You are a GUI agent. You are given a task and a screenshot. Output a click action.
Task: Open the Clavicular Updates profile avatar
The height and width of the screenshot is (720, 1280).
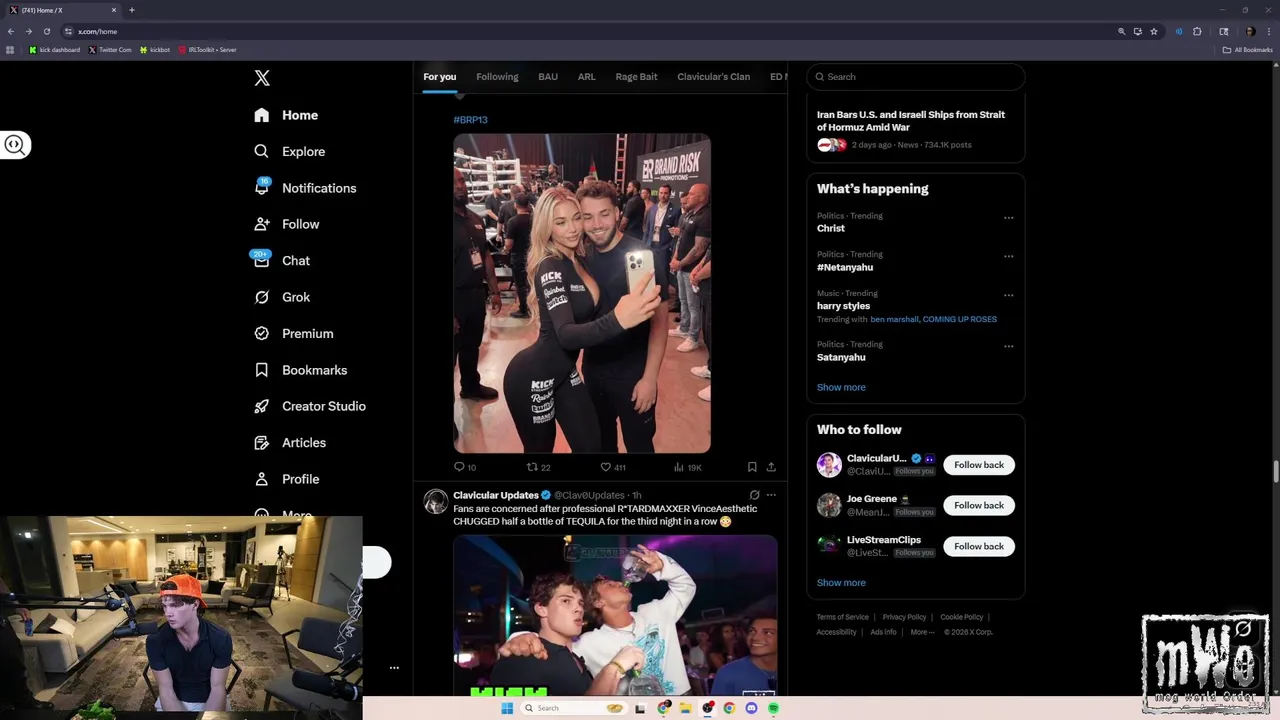tap(435, 502)
